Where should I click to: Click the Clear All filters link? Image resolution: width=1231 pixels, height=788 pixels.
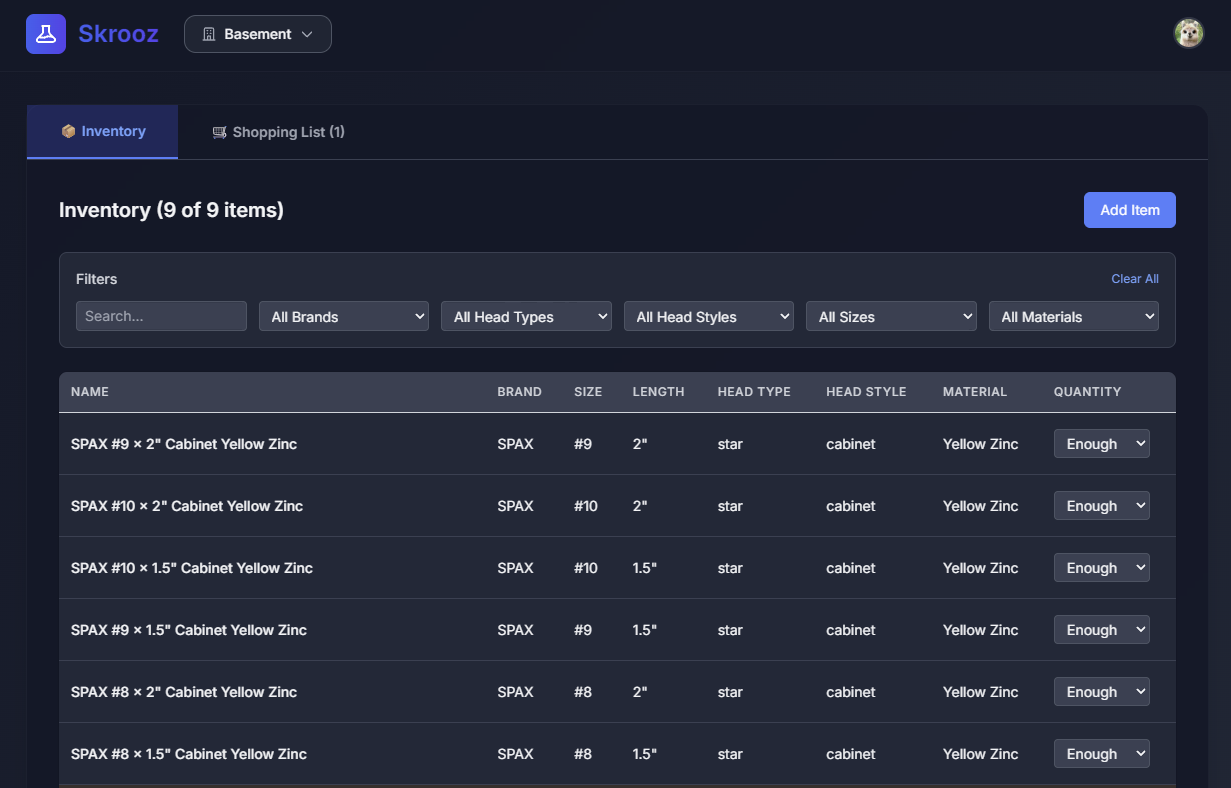(x=1134, y=279)
